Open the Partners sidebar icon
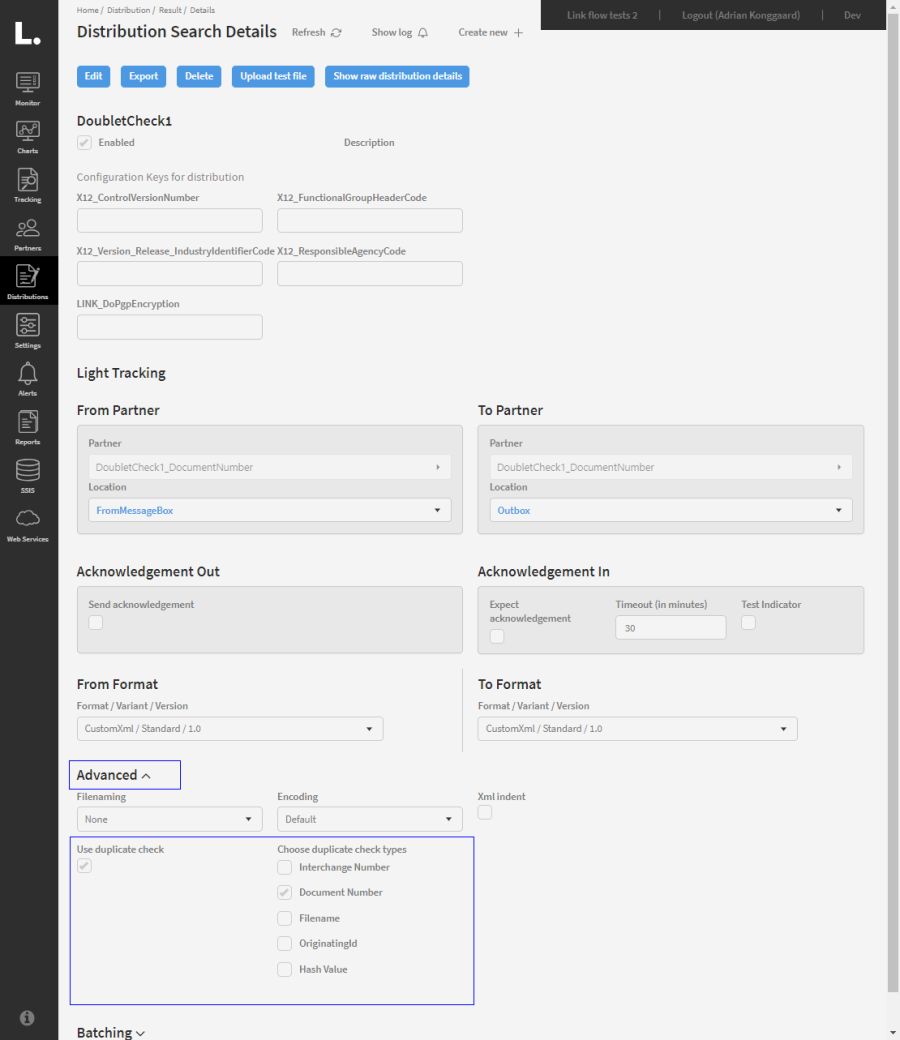Screen dimensions: 900x1040 click(28, 231)
